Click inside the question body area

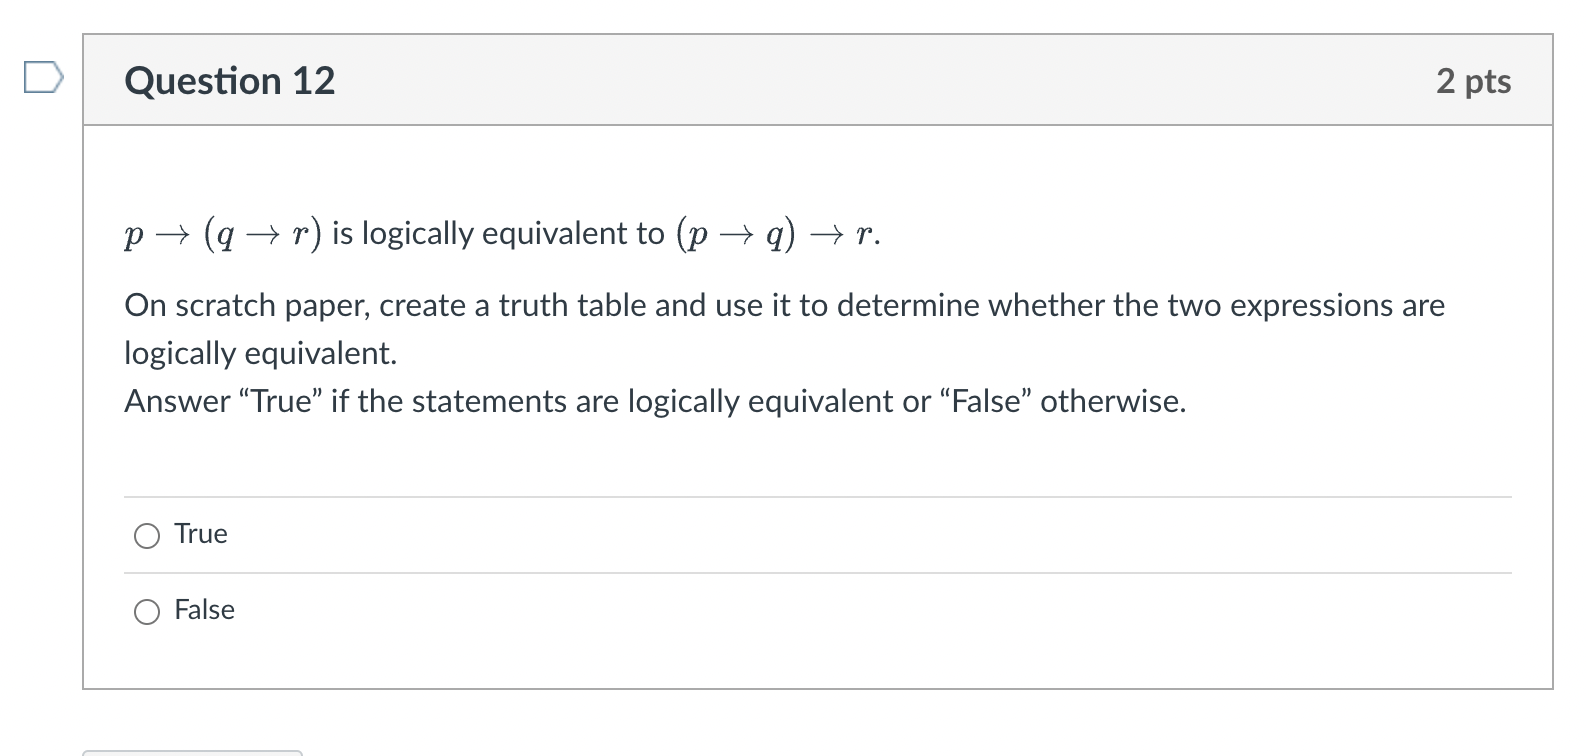point(700,350)
